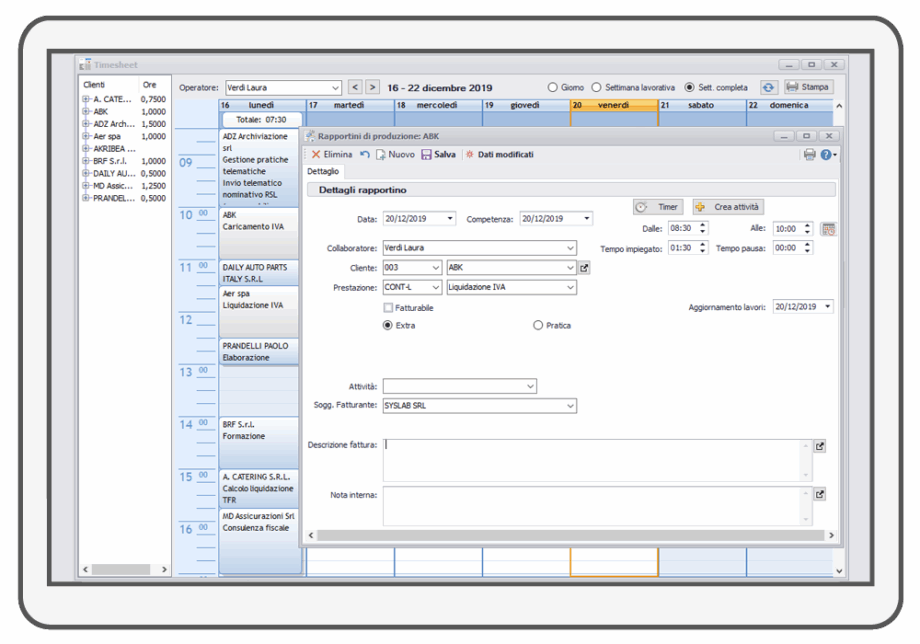Image resolution: width=920 pixels, height=644 pixels.
Task: Expand the Aer spa client tree node
Action: point(86,136)
